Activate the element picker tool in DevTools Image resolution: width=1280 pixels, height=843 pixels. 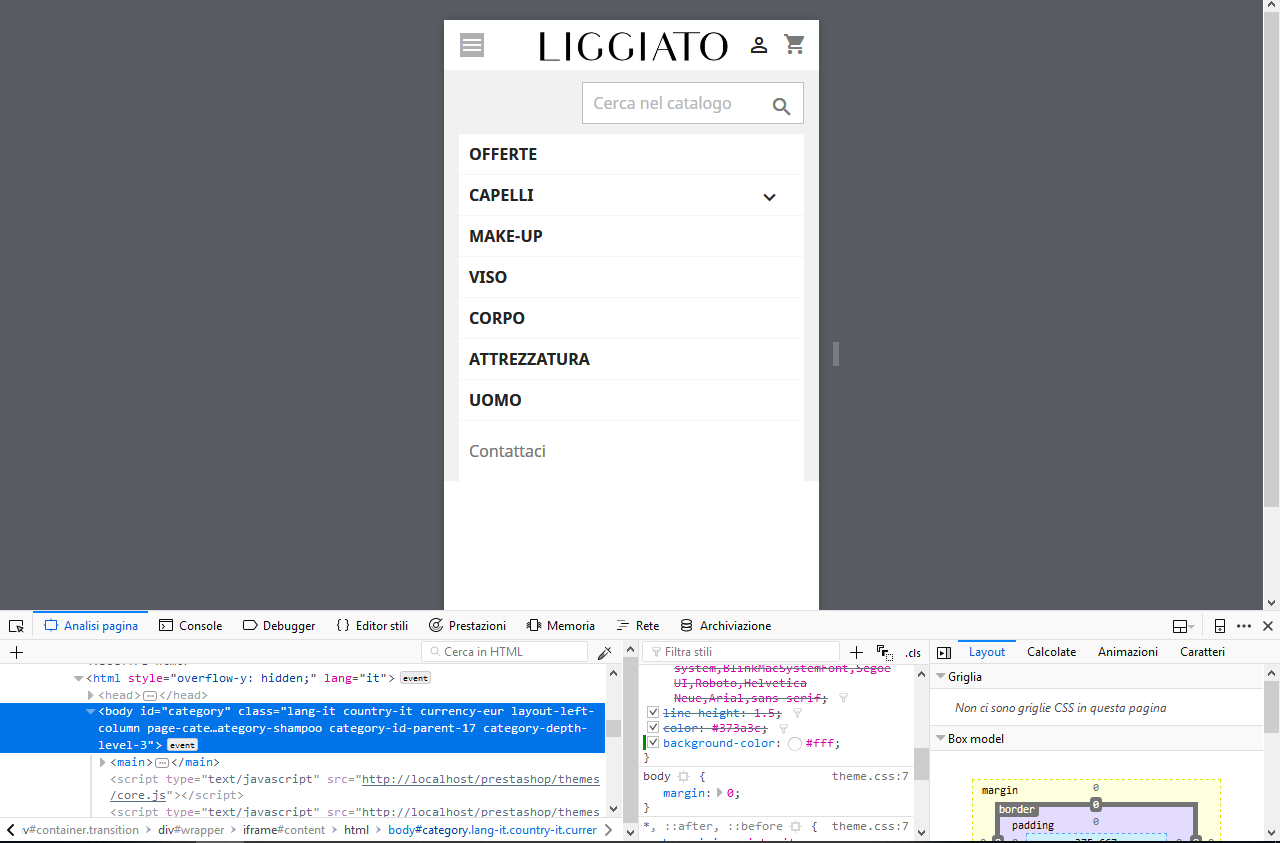16,626
